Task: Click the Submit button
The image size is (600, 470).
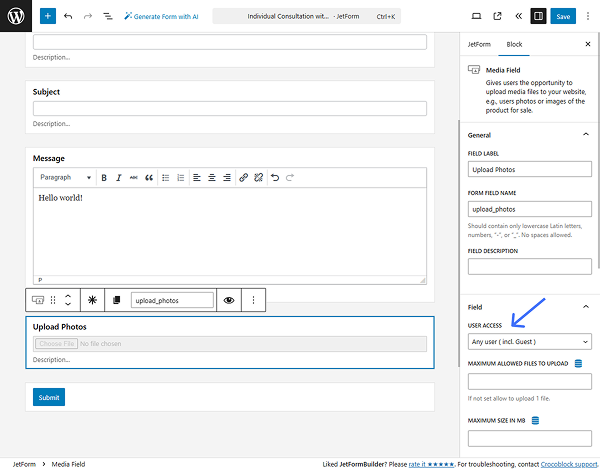Action: tap(49, 397)
